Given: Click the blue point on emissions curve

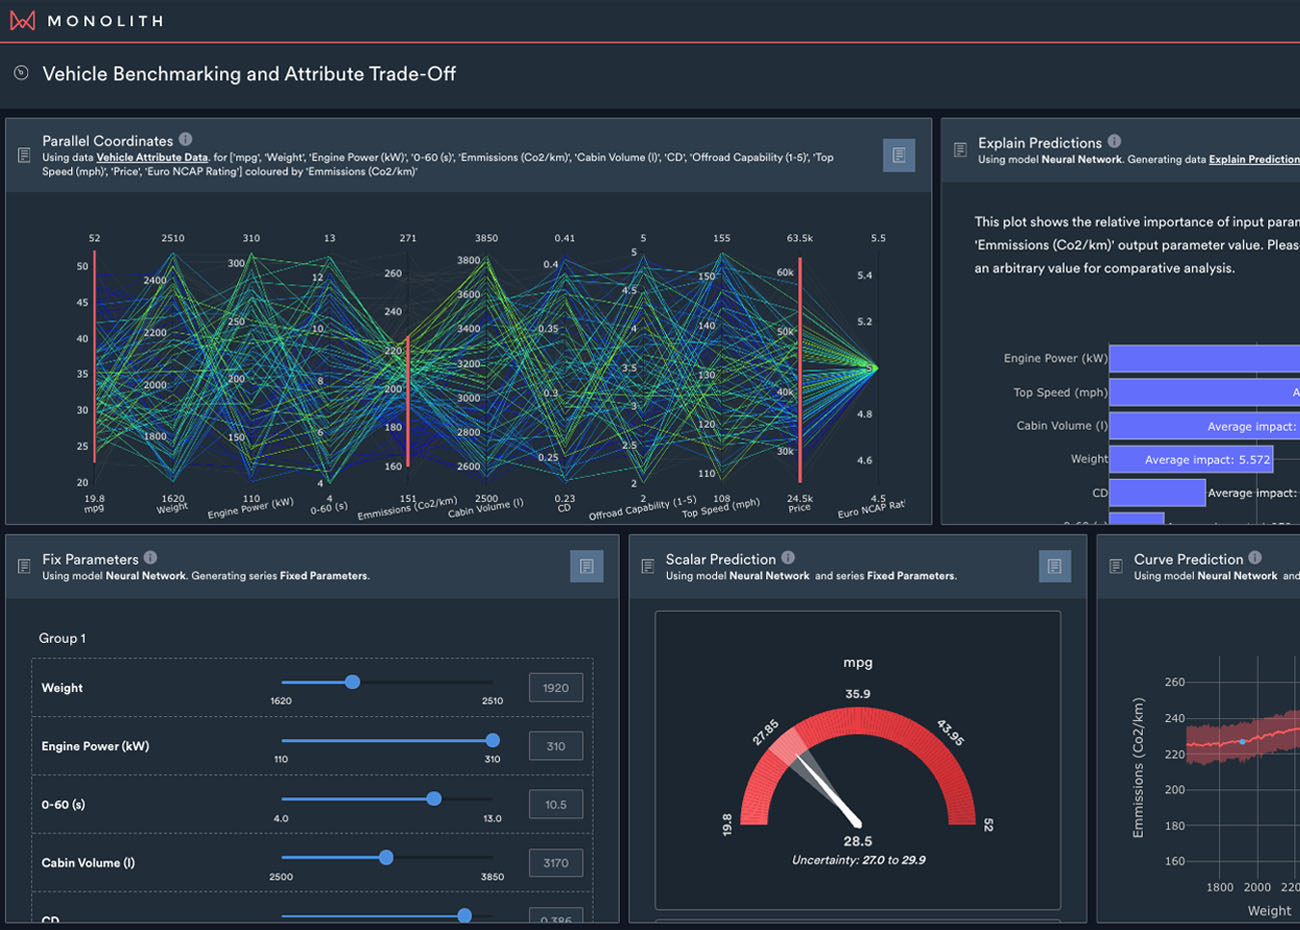Looking at the screenshot, I should click(x=1242, y=742).
